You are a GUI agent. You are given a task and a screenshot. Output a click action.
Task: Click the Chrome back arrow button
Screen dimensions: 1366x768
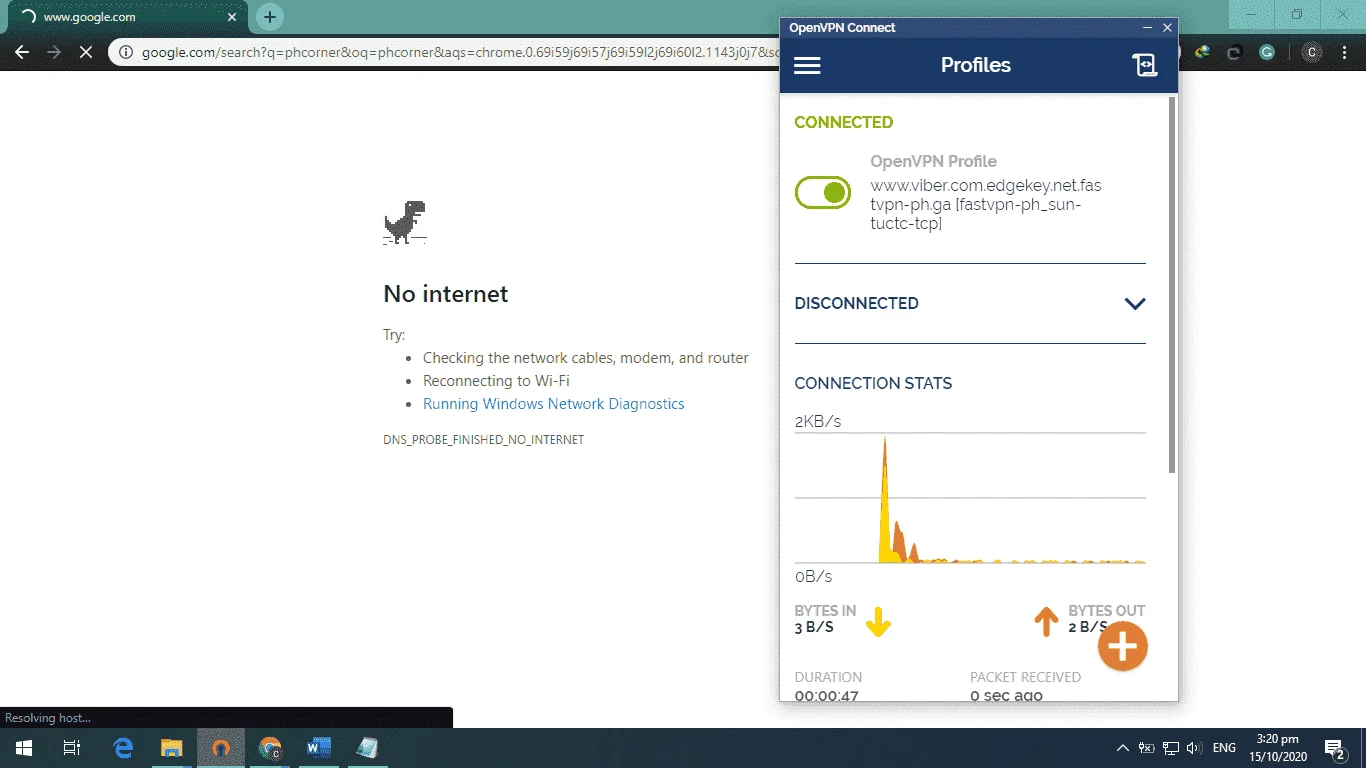coord(22,52)
